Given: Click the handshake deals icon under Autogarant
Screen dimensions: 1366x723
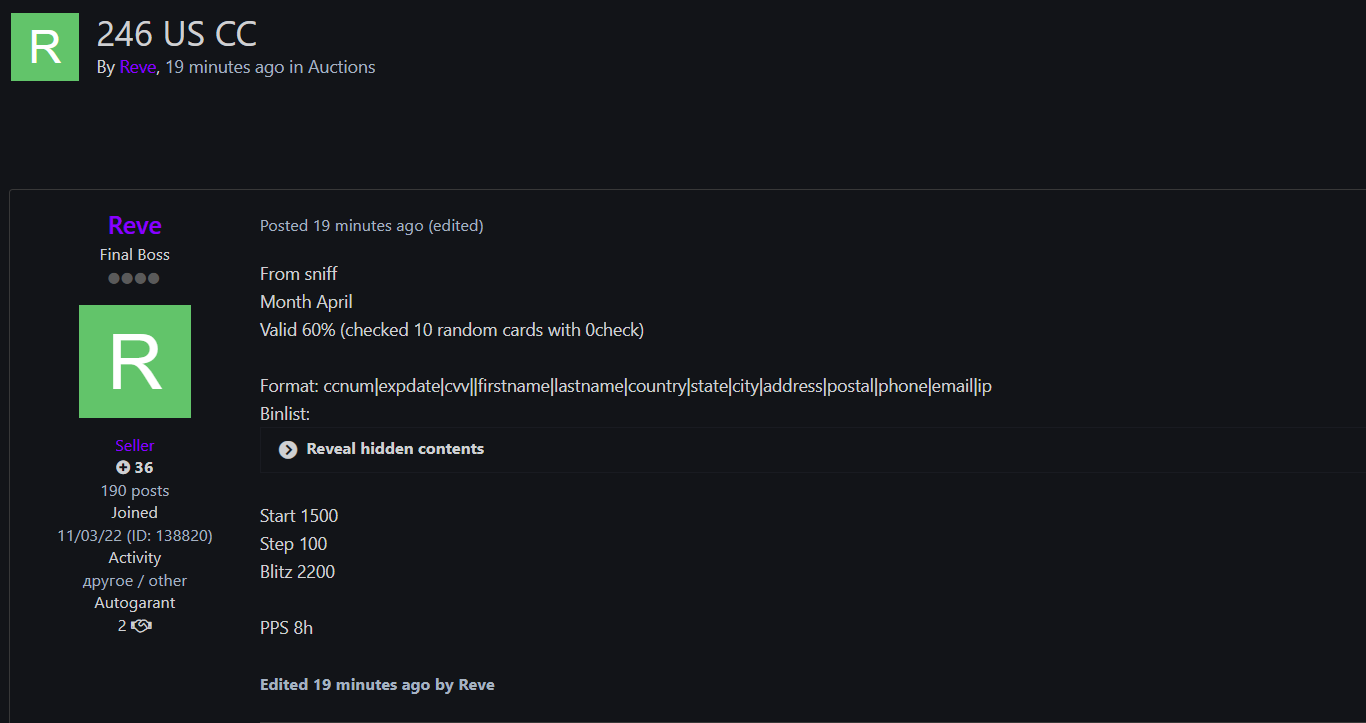Looking at the screenshot, I should coord(141,626).
